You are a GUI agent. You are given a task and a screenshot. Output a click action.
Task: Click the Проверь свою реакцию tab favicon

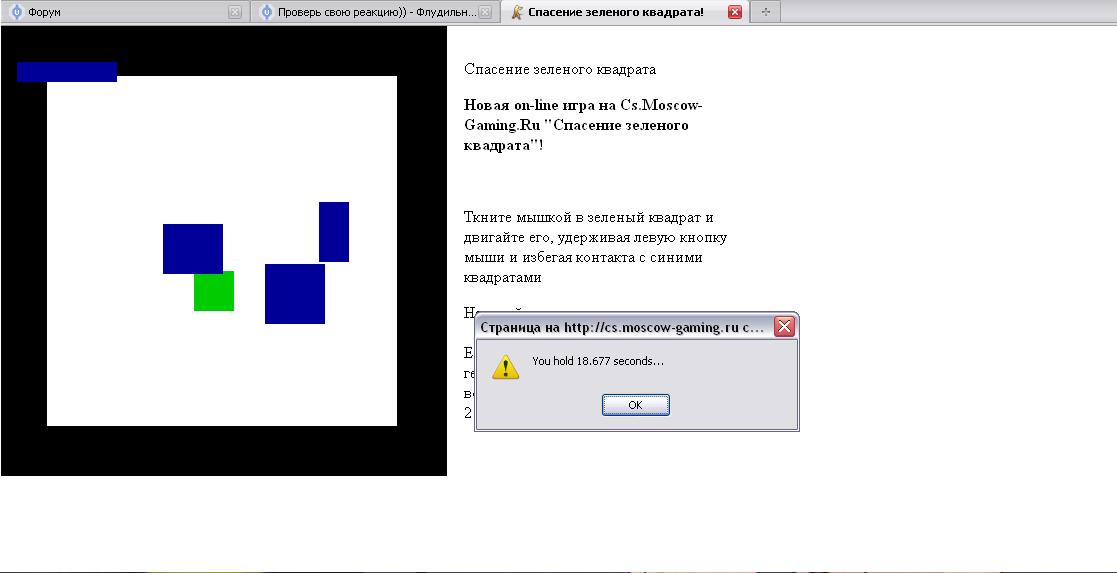tap(266, 12)
